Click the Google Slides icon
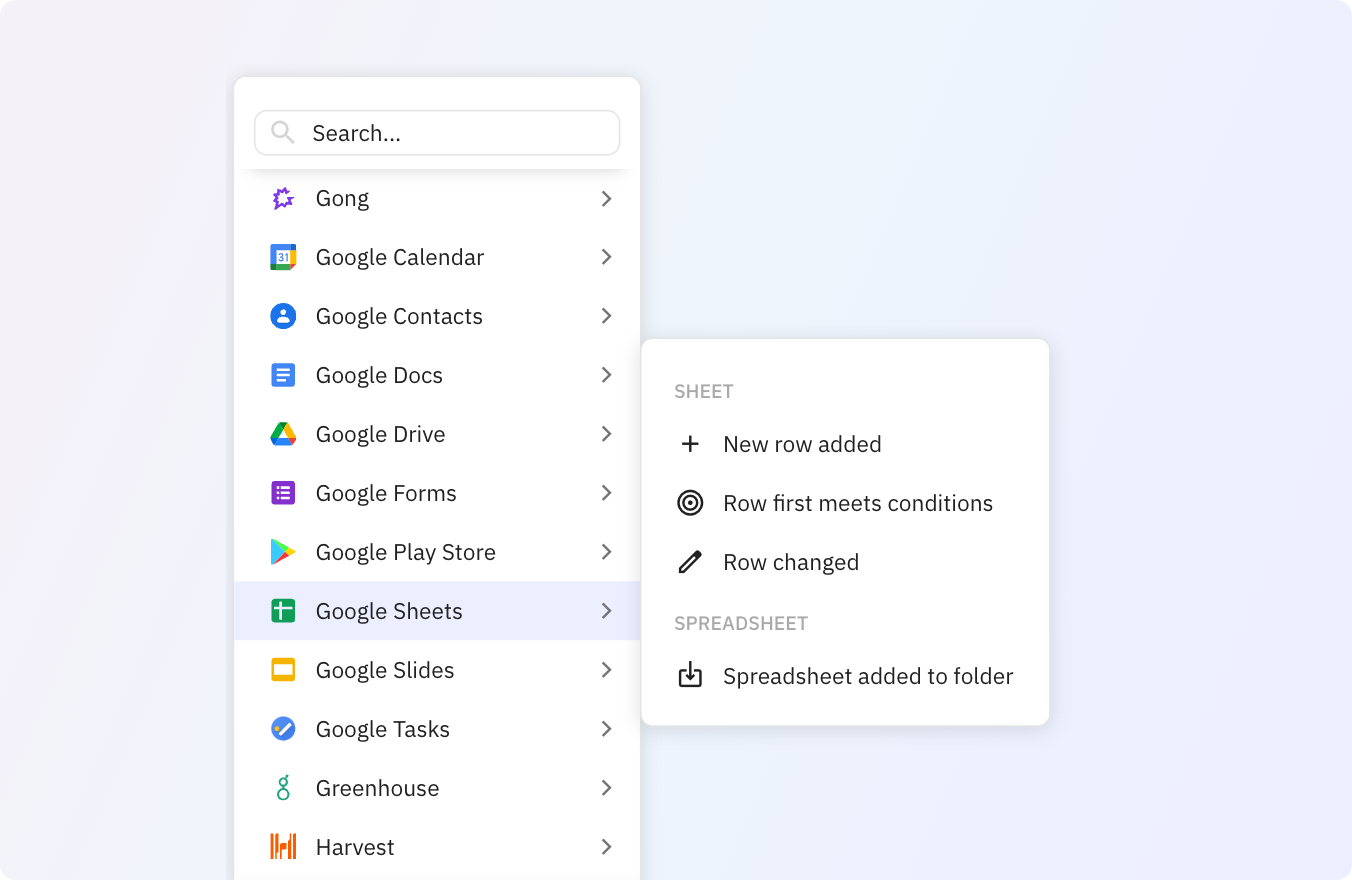The width and height of the screenshot is (1352, 880). pos(283,670)
